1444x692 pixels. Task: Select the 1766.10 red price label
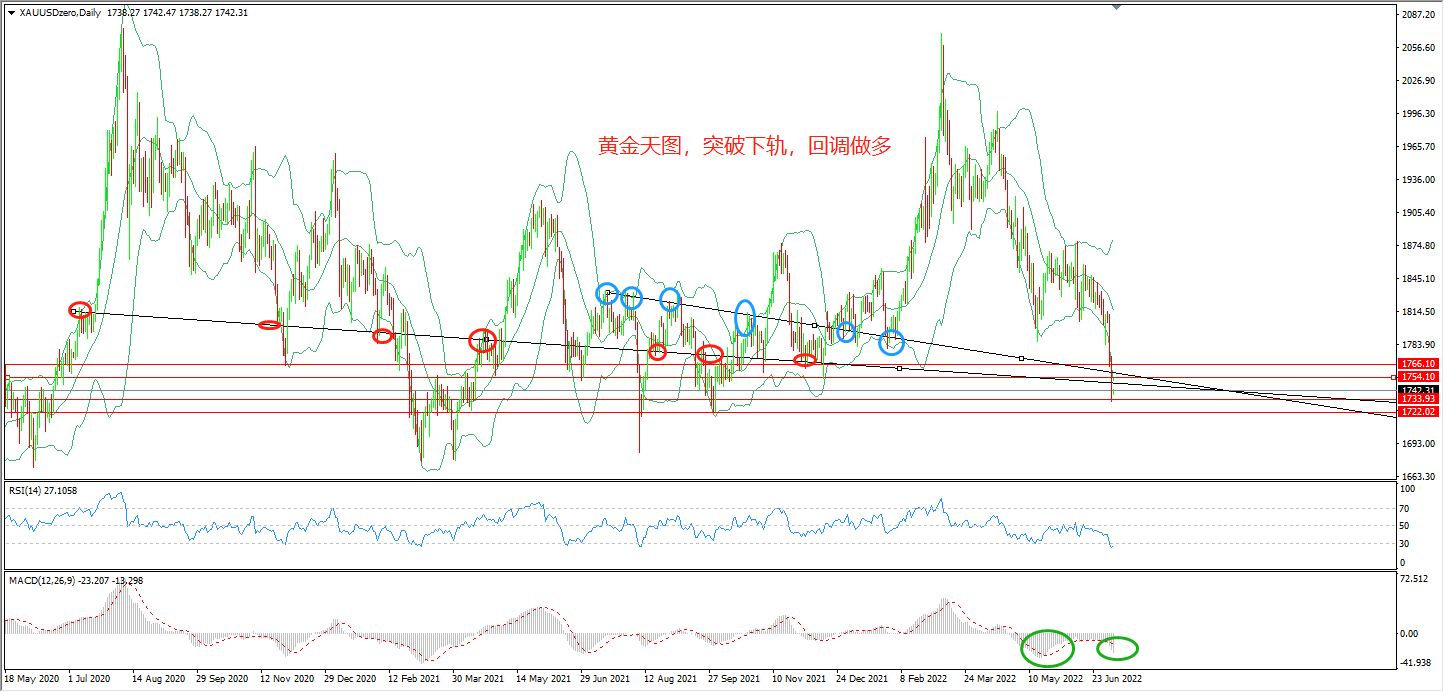1419,364
